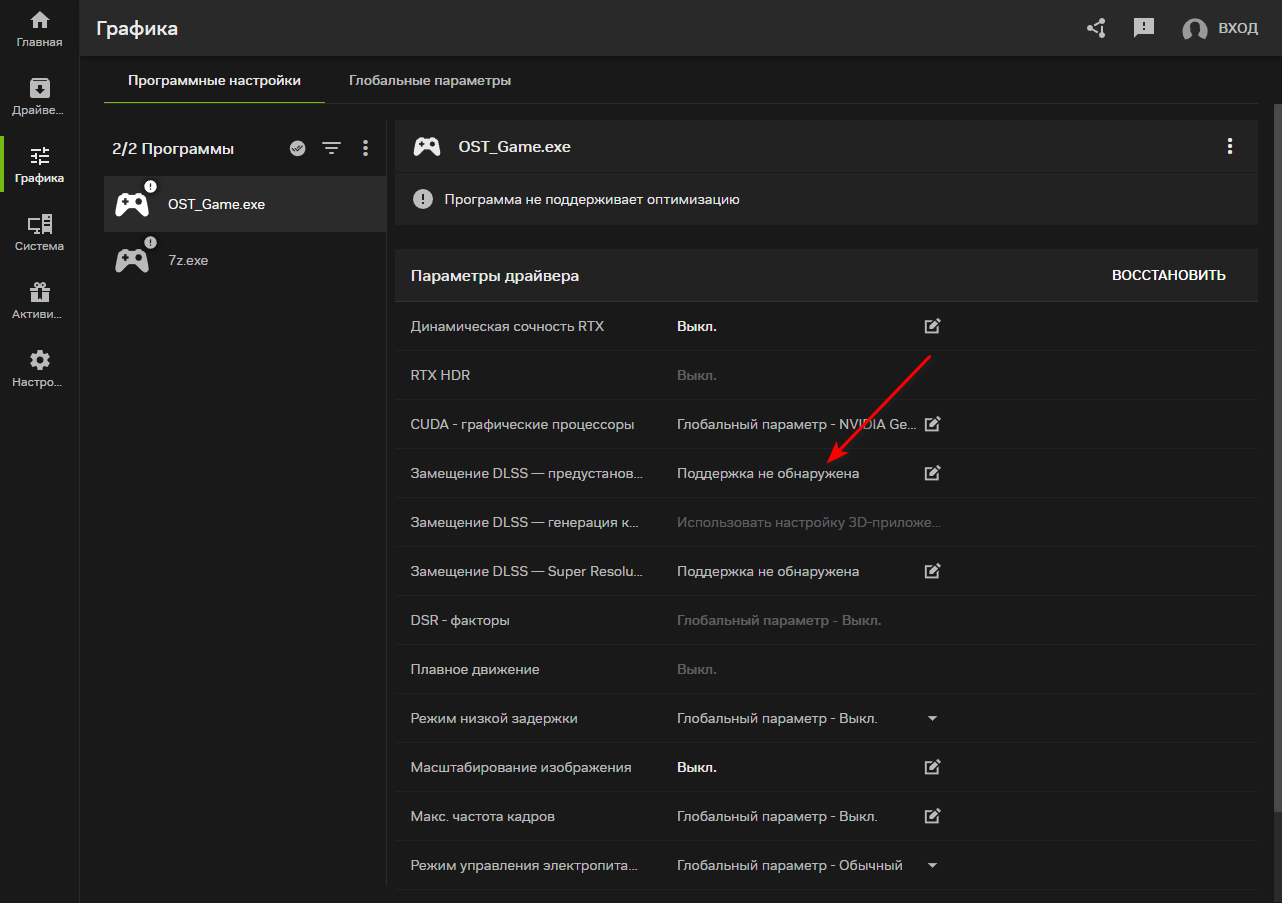Open the feedback notification icon
The height and width of the screenshot is (903, 1282).
(1144, 28)
